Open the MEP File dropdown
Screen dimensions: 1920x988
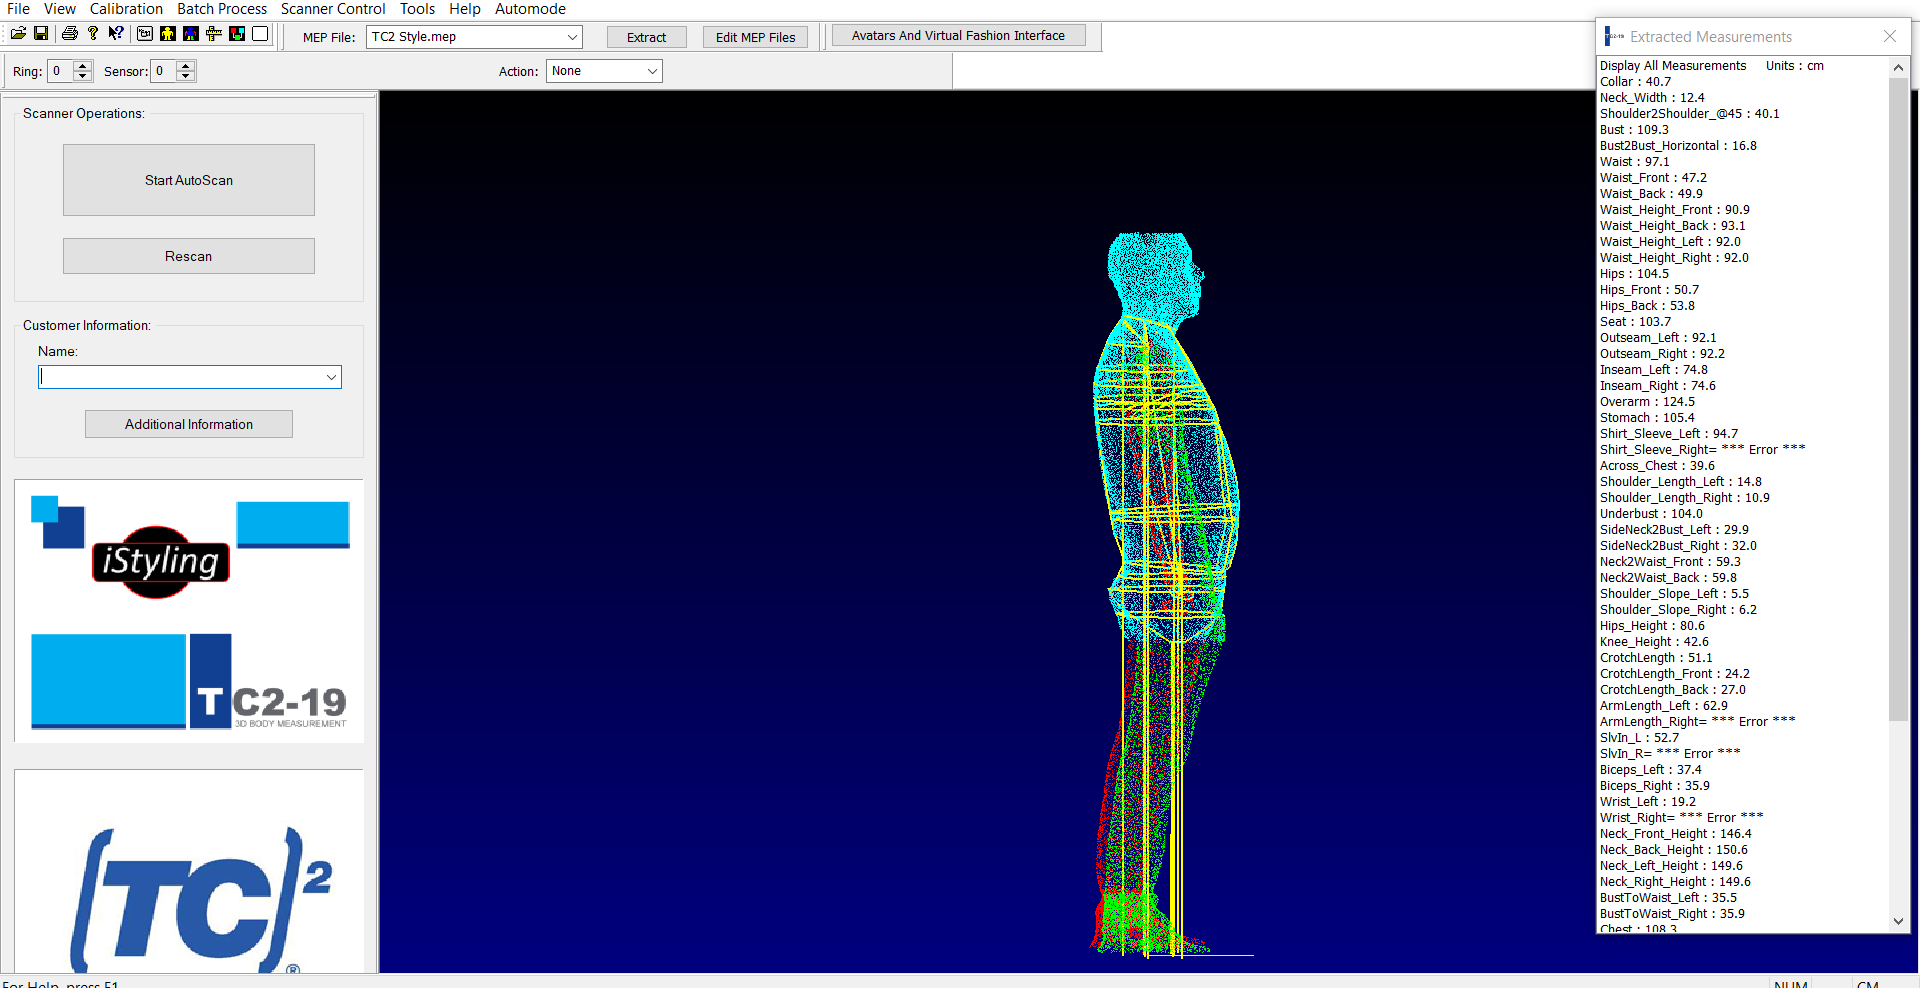[572, 37]
